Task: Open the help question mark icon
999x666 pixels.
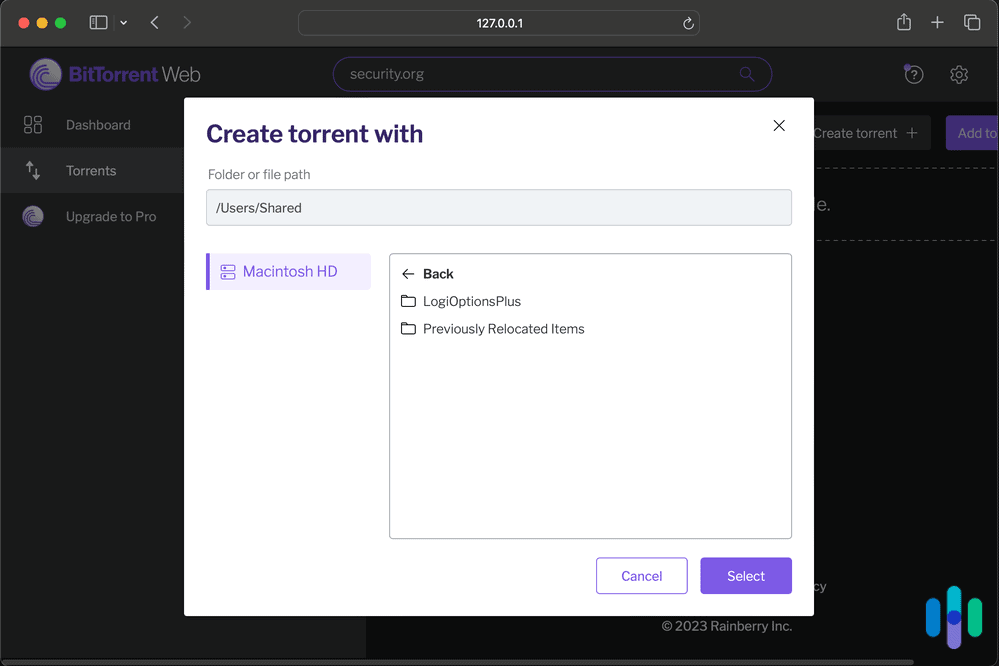Action: coord(913,74)
